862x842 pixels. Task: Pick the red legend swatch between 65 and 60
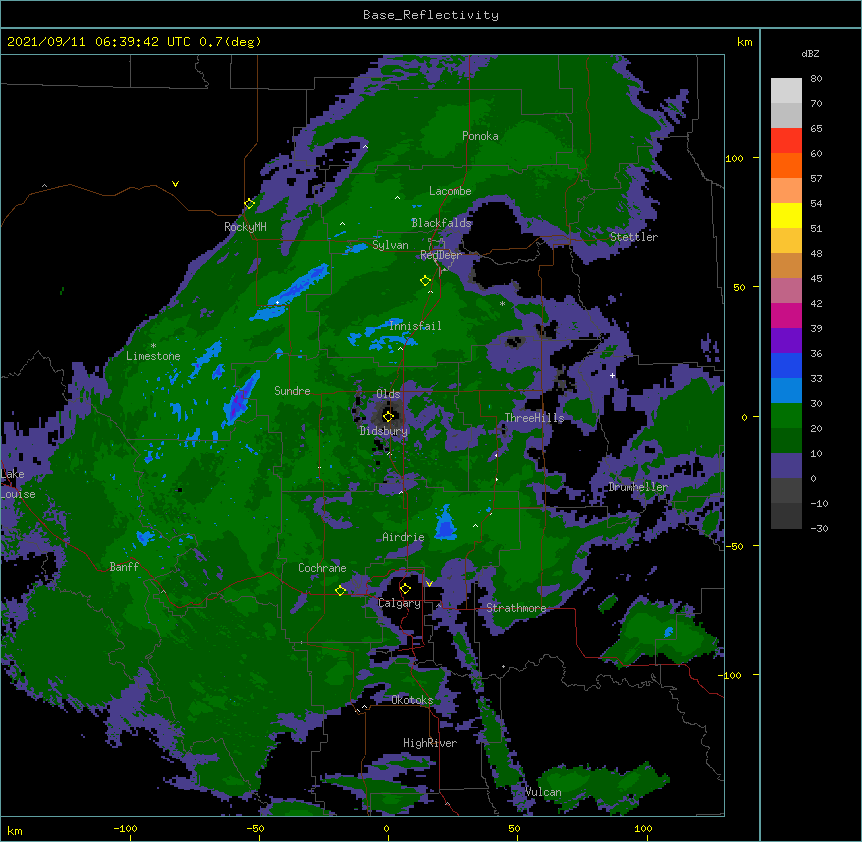(x=786, y=141)
